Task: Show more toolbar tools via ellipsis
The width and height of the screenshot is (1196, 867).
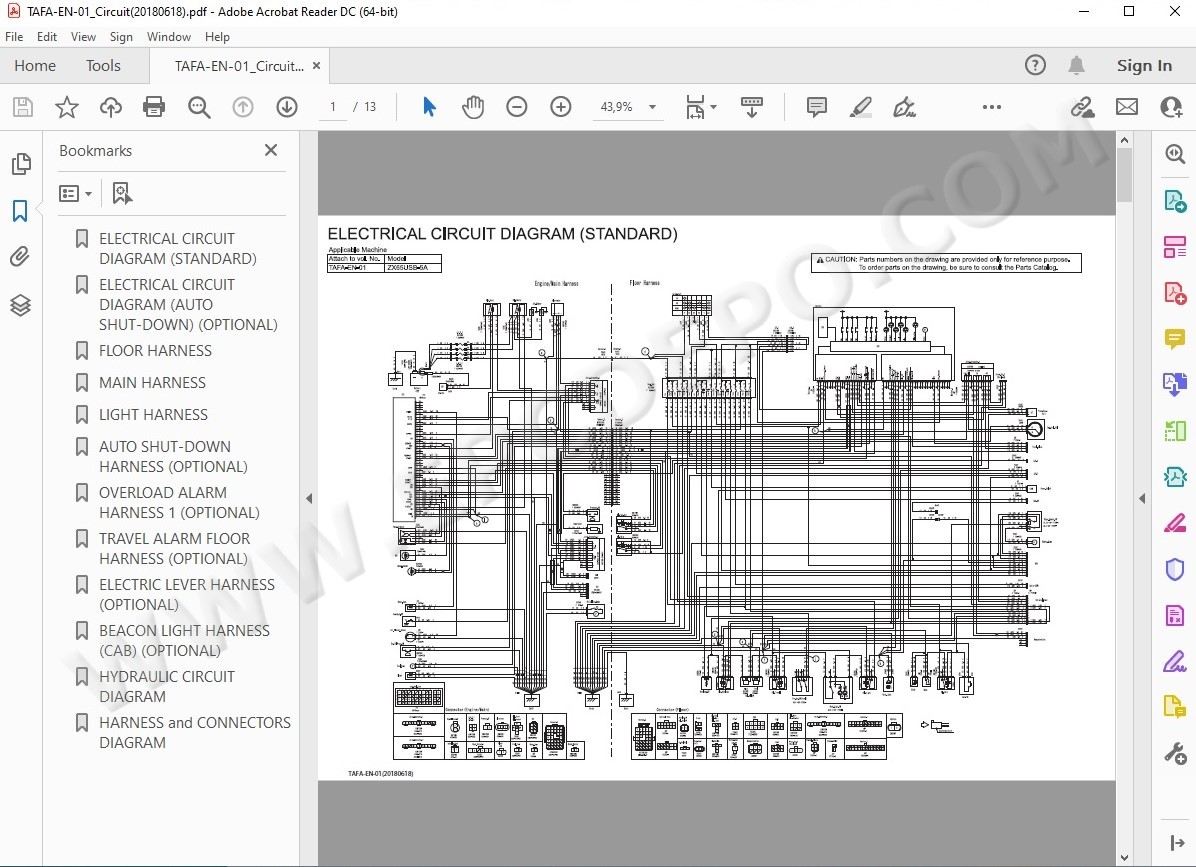Action: (x=992, y=107)
